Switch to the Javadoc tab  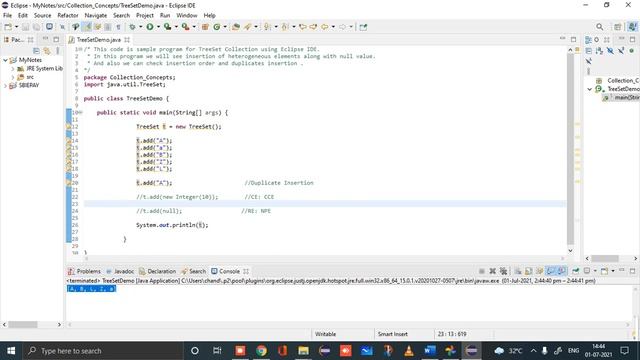[120, 271]
